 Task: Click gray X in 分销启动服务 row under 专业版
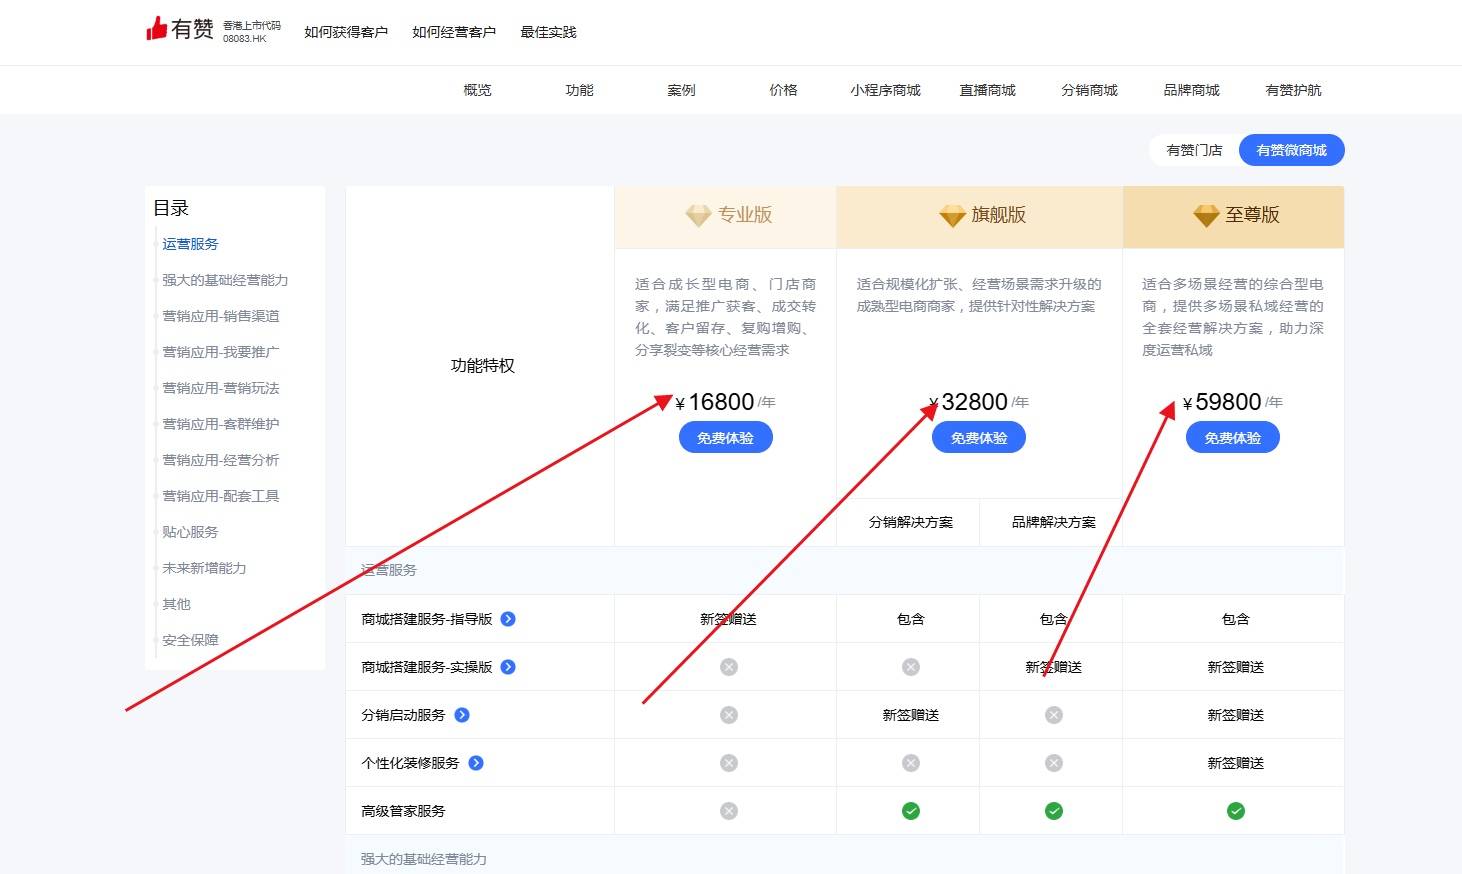point(729,715)
